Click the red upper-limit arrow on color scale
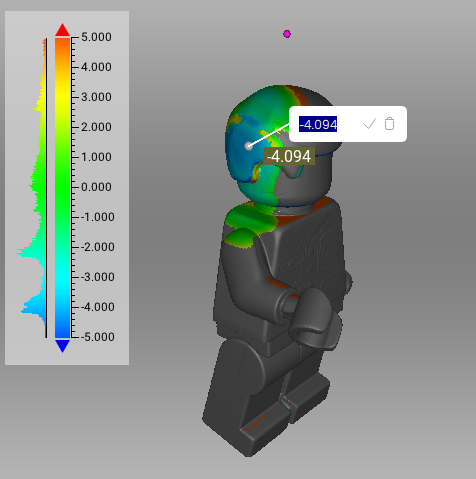This screenshot has width=476, height=479. point(62,30)
